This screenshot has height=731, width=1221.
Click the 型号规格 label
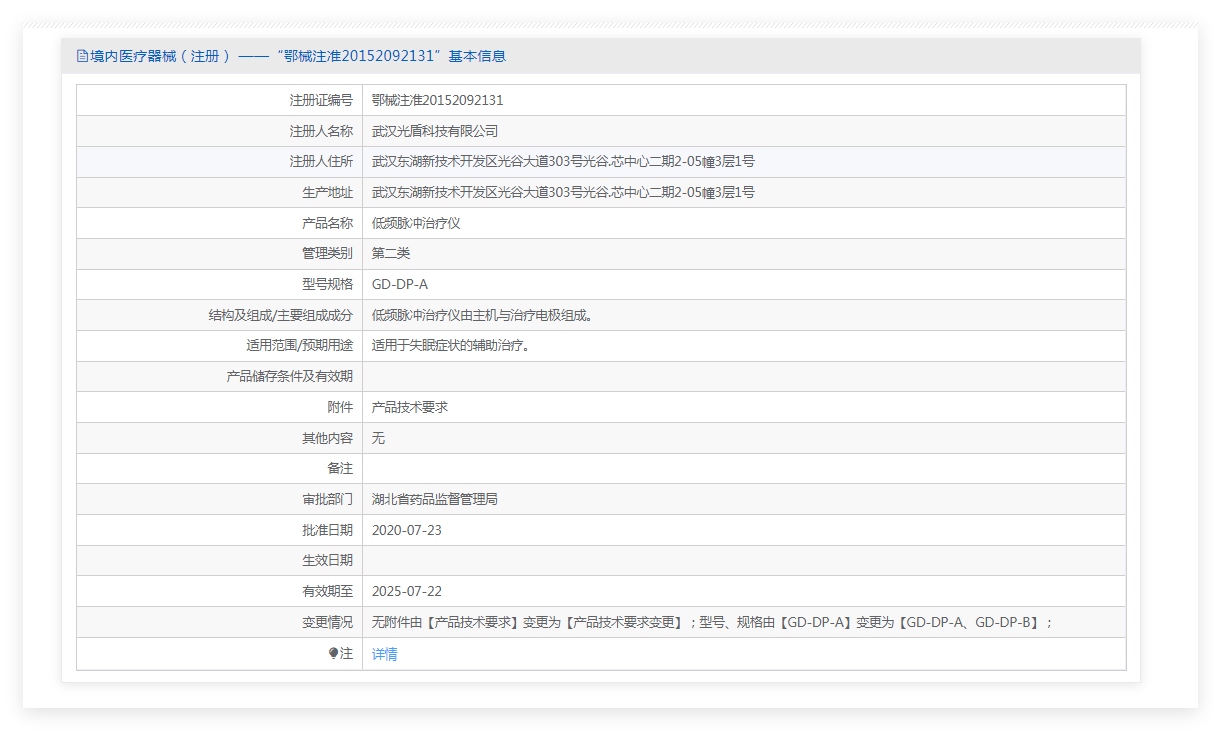[327, 284]
